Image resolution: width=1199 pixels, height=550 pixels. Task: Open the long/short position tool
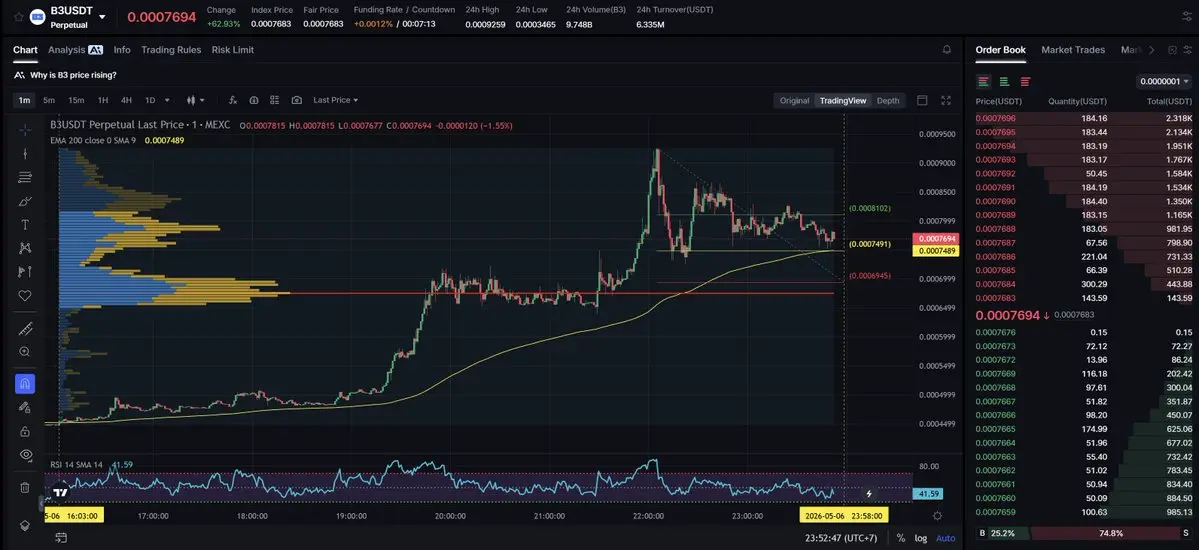coord(25,272)
